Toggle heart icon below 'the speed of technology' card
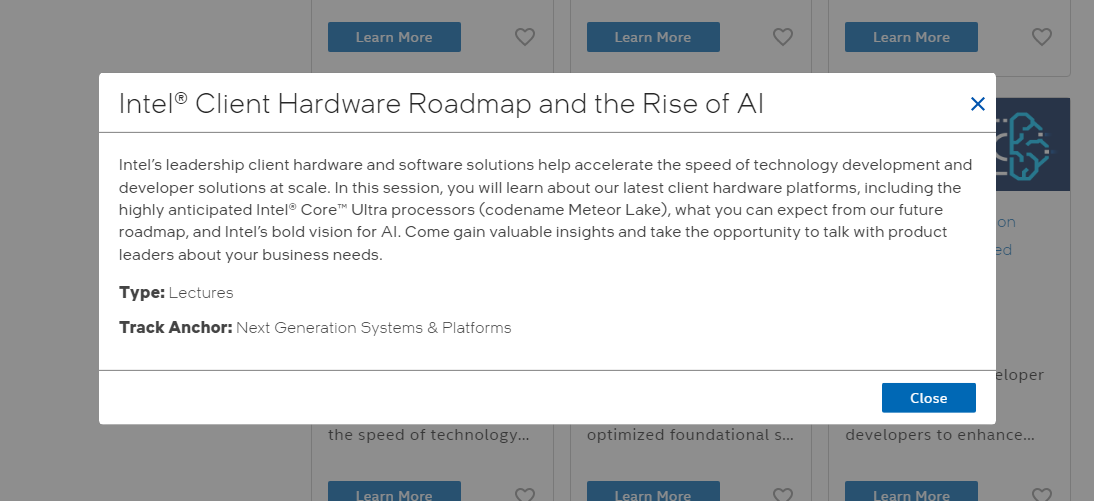 pyautogui.click(x=525, y=495)
